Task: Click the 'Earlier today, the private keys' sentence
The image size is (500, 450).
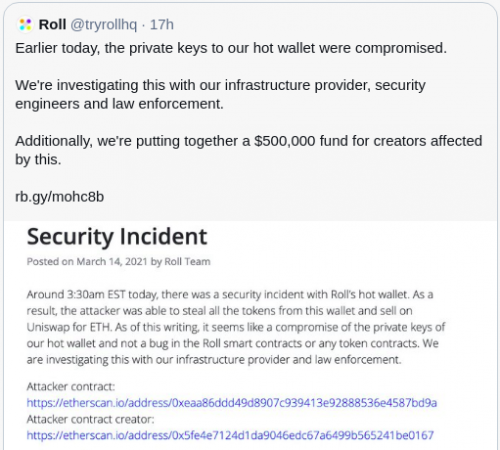Action: (231, 49)
